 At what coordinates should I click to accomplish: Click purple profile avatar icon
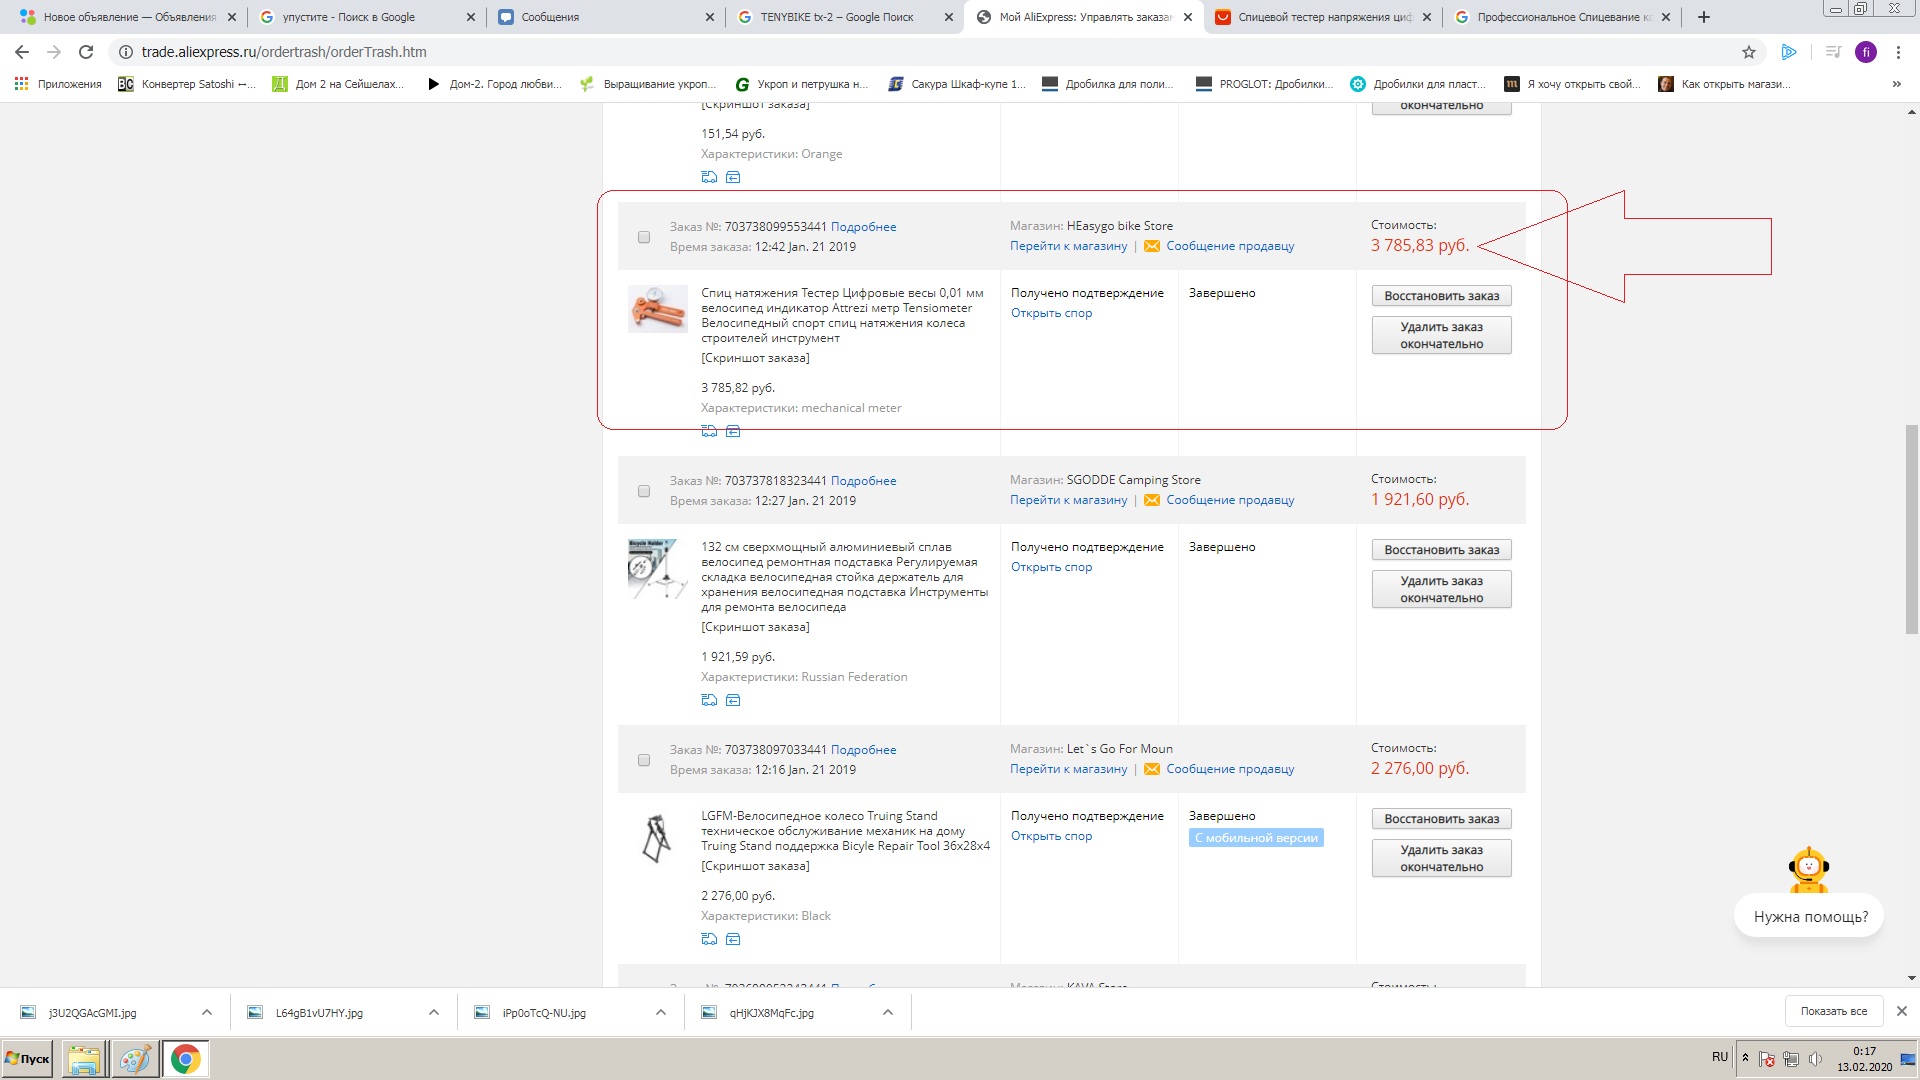click(1865, 52)
